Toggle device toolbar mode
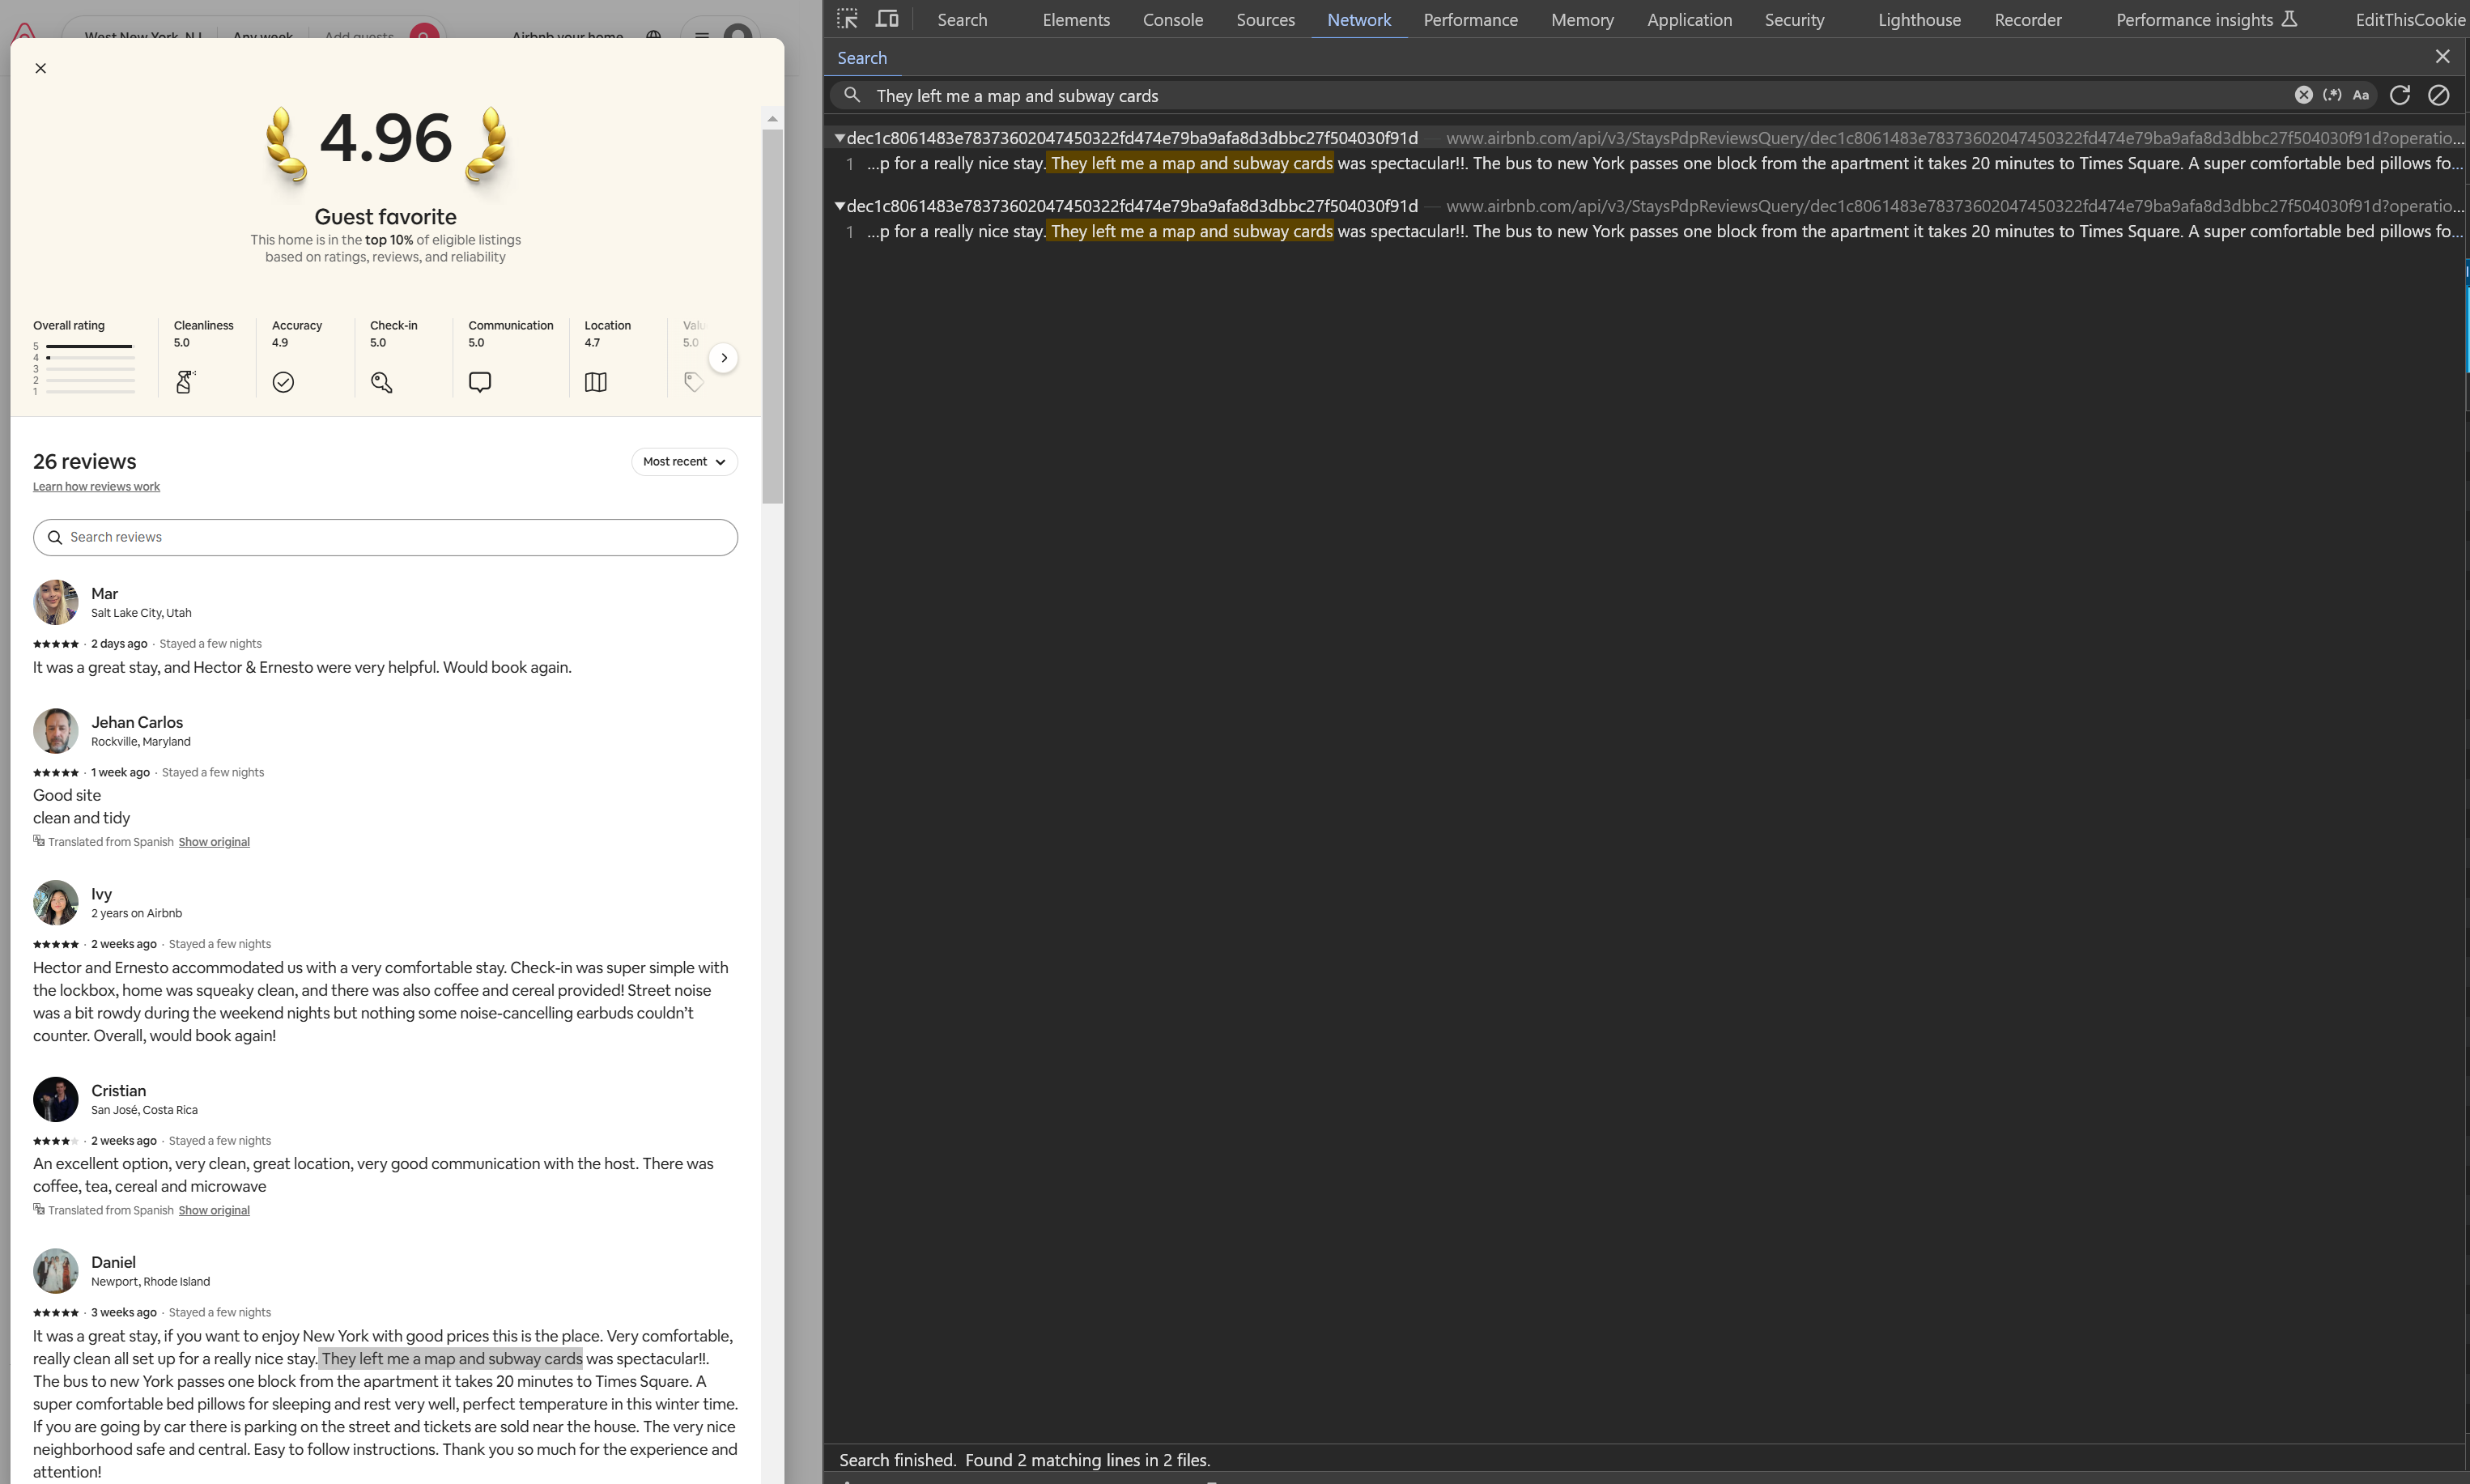Viewport: 2470px width, 1484px height. click(886, 19)
